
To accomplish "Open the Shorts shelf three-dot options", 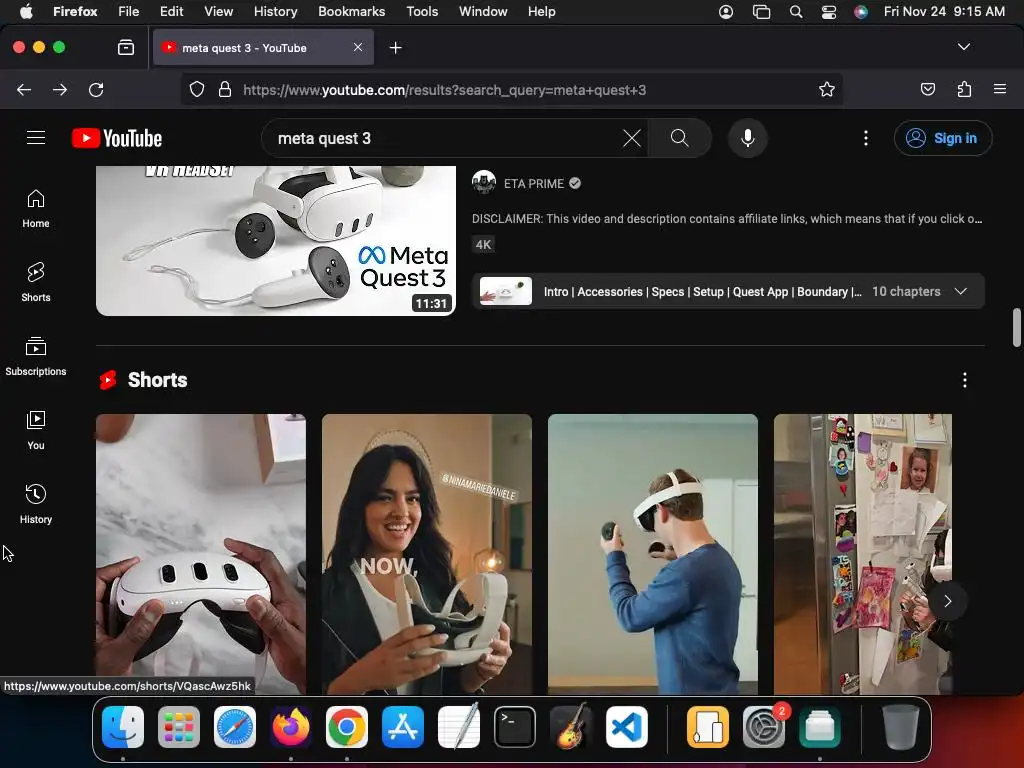I will (x=965, y=380).
